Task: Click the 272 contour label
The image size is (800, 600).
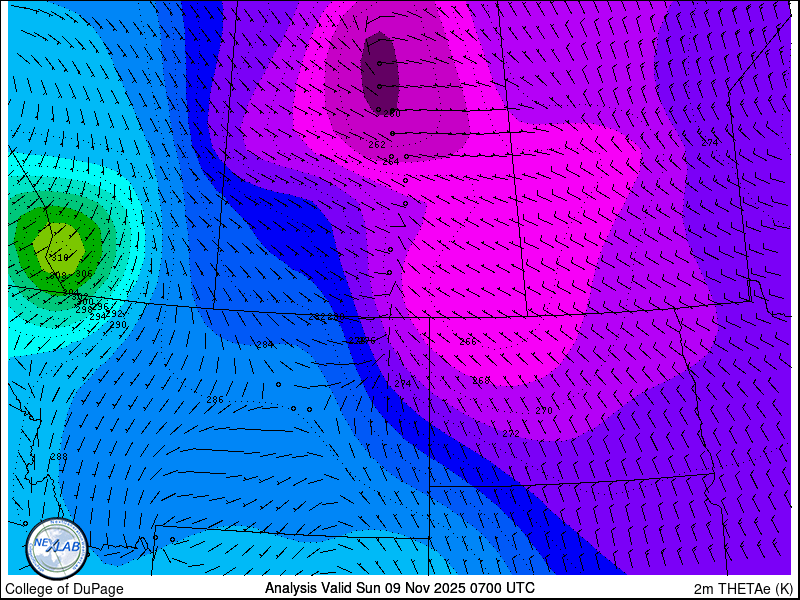Action: [x=511, y=434]
